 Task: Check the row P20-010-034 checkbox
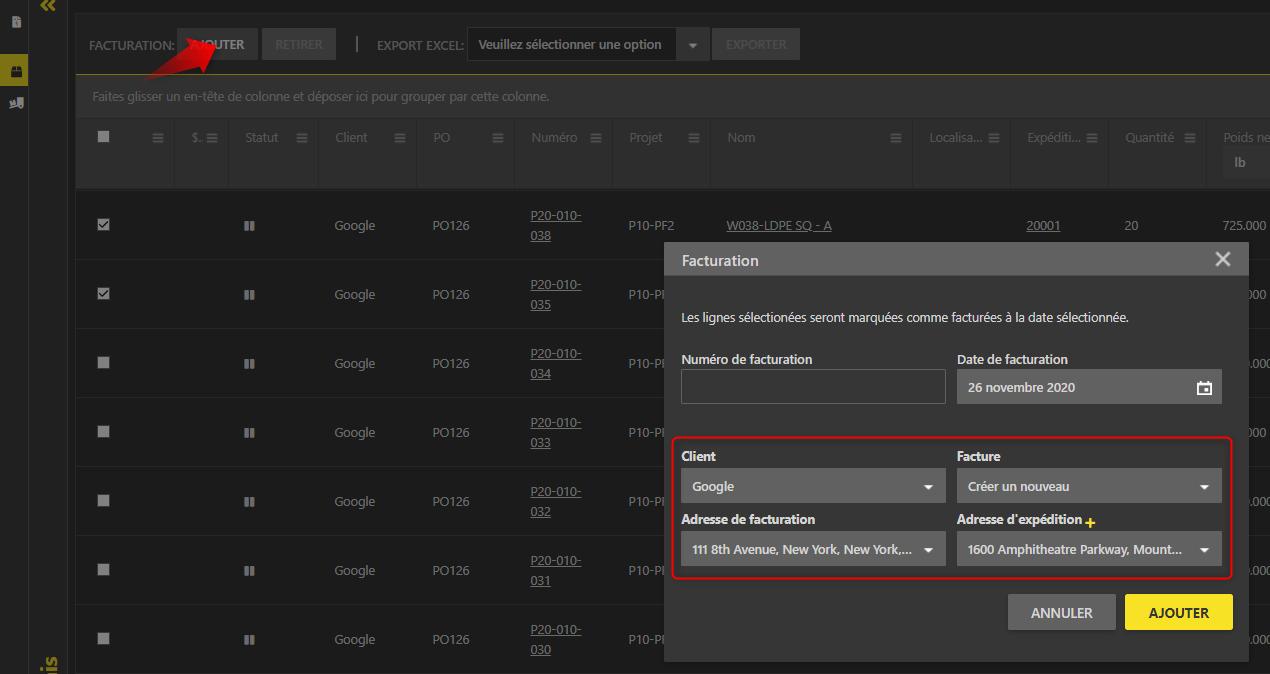tap(103, 363)
